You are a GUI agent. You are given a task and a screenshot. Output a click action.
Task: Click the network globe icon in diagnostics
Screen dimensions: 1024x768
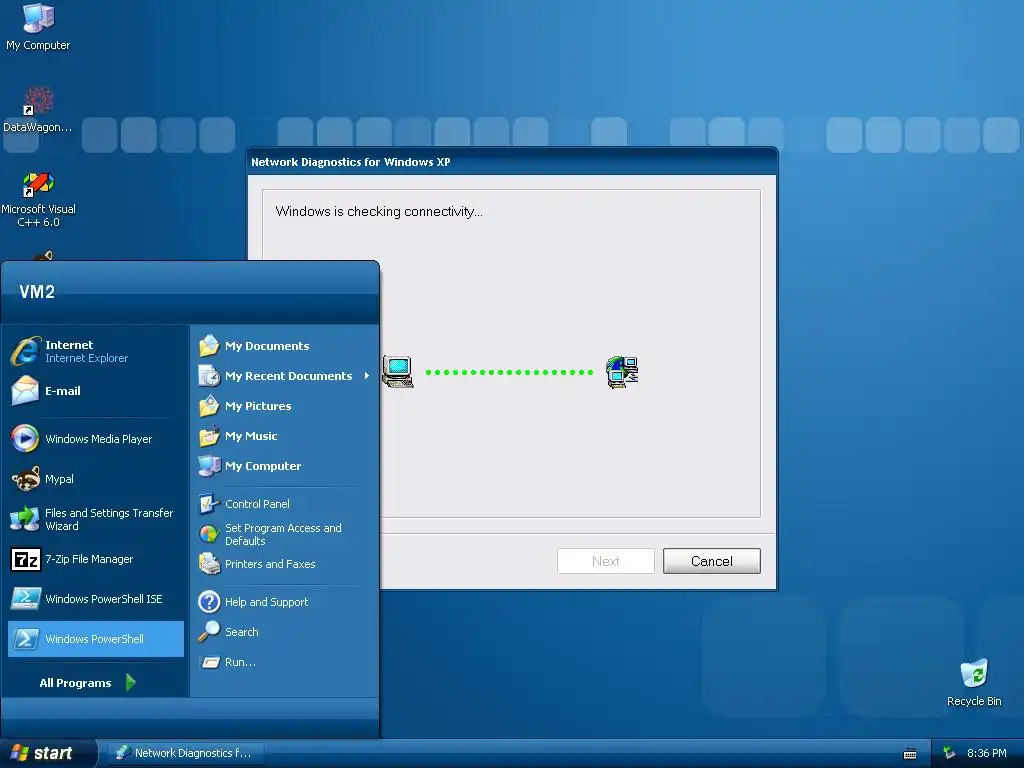pos(622,372)
